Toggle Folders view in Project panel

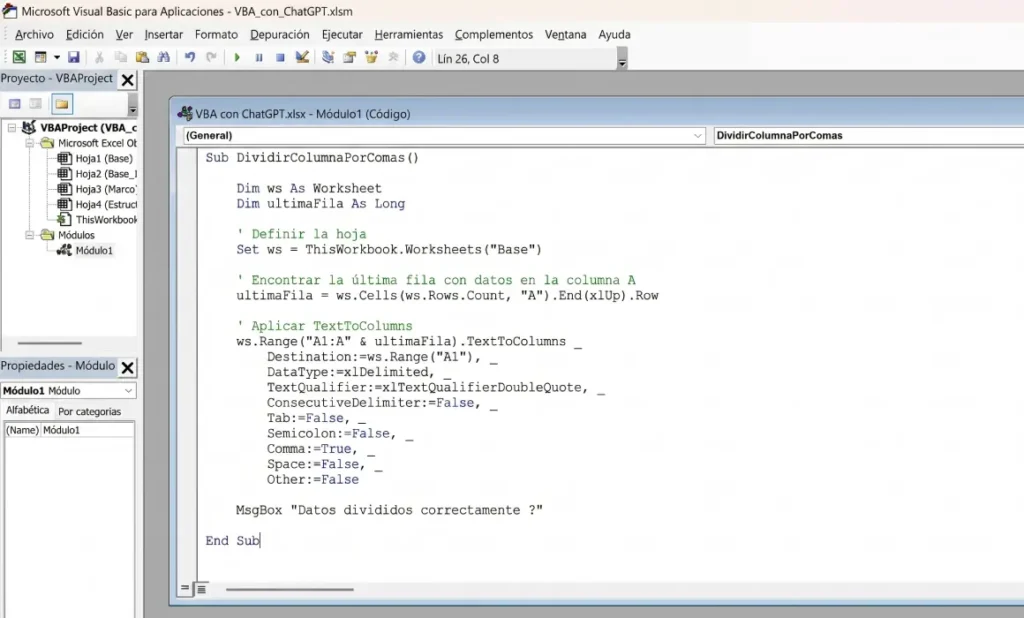(61, 104)
